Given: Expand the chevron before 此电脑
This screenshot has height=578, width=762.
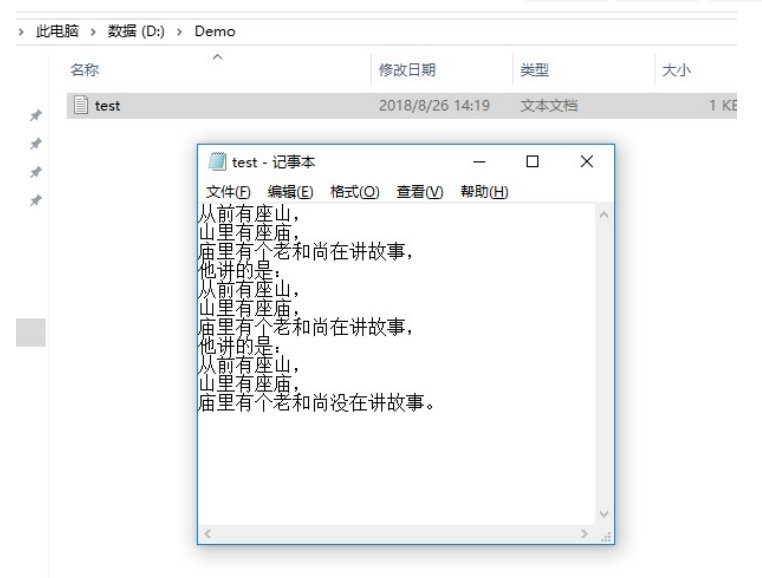Looking at the screenshot, I should tap(21, 32).
